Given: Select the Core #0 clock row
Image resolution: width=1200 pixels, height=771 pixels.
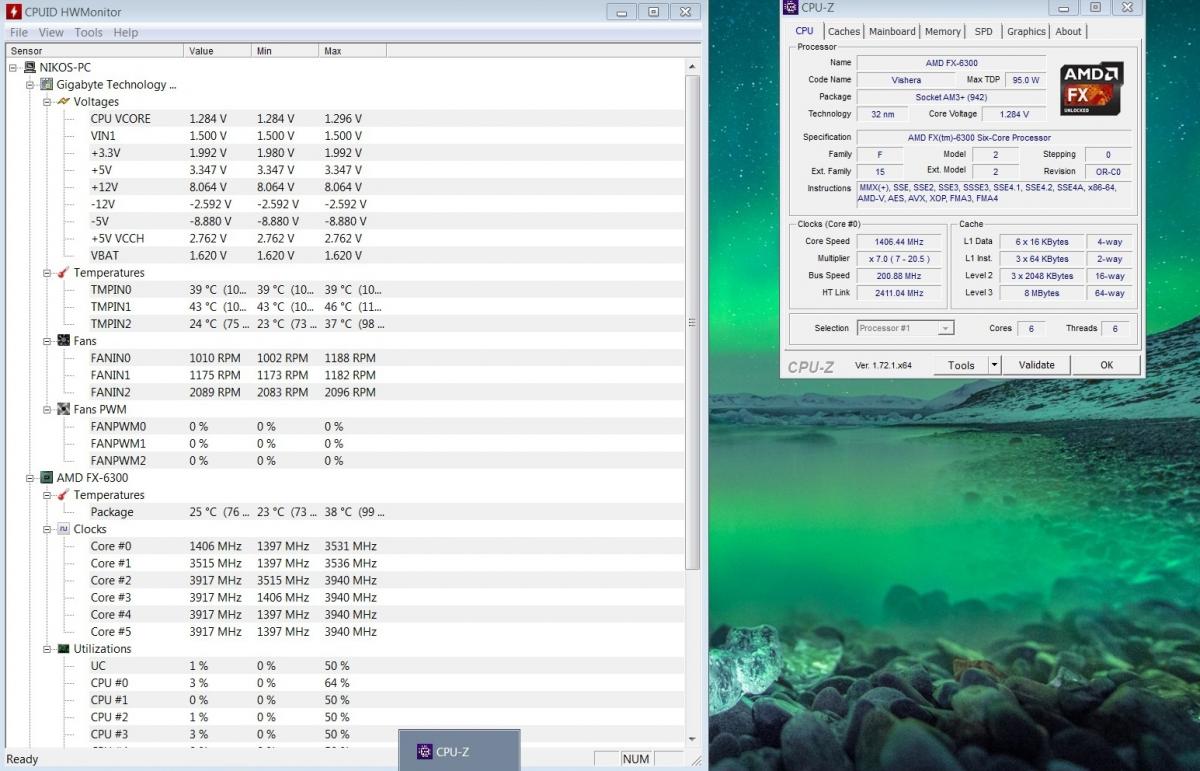Looking at the screenshot, I should pos(344,546).
